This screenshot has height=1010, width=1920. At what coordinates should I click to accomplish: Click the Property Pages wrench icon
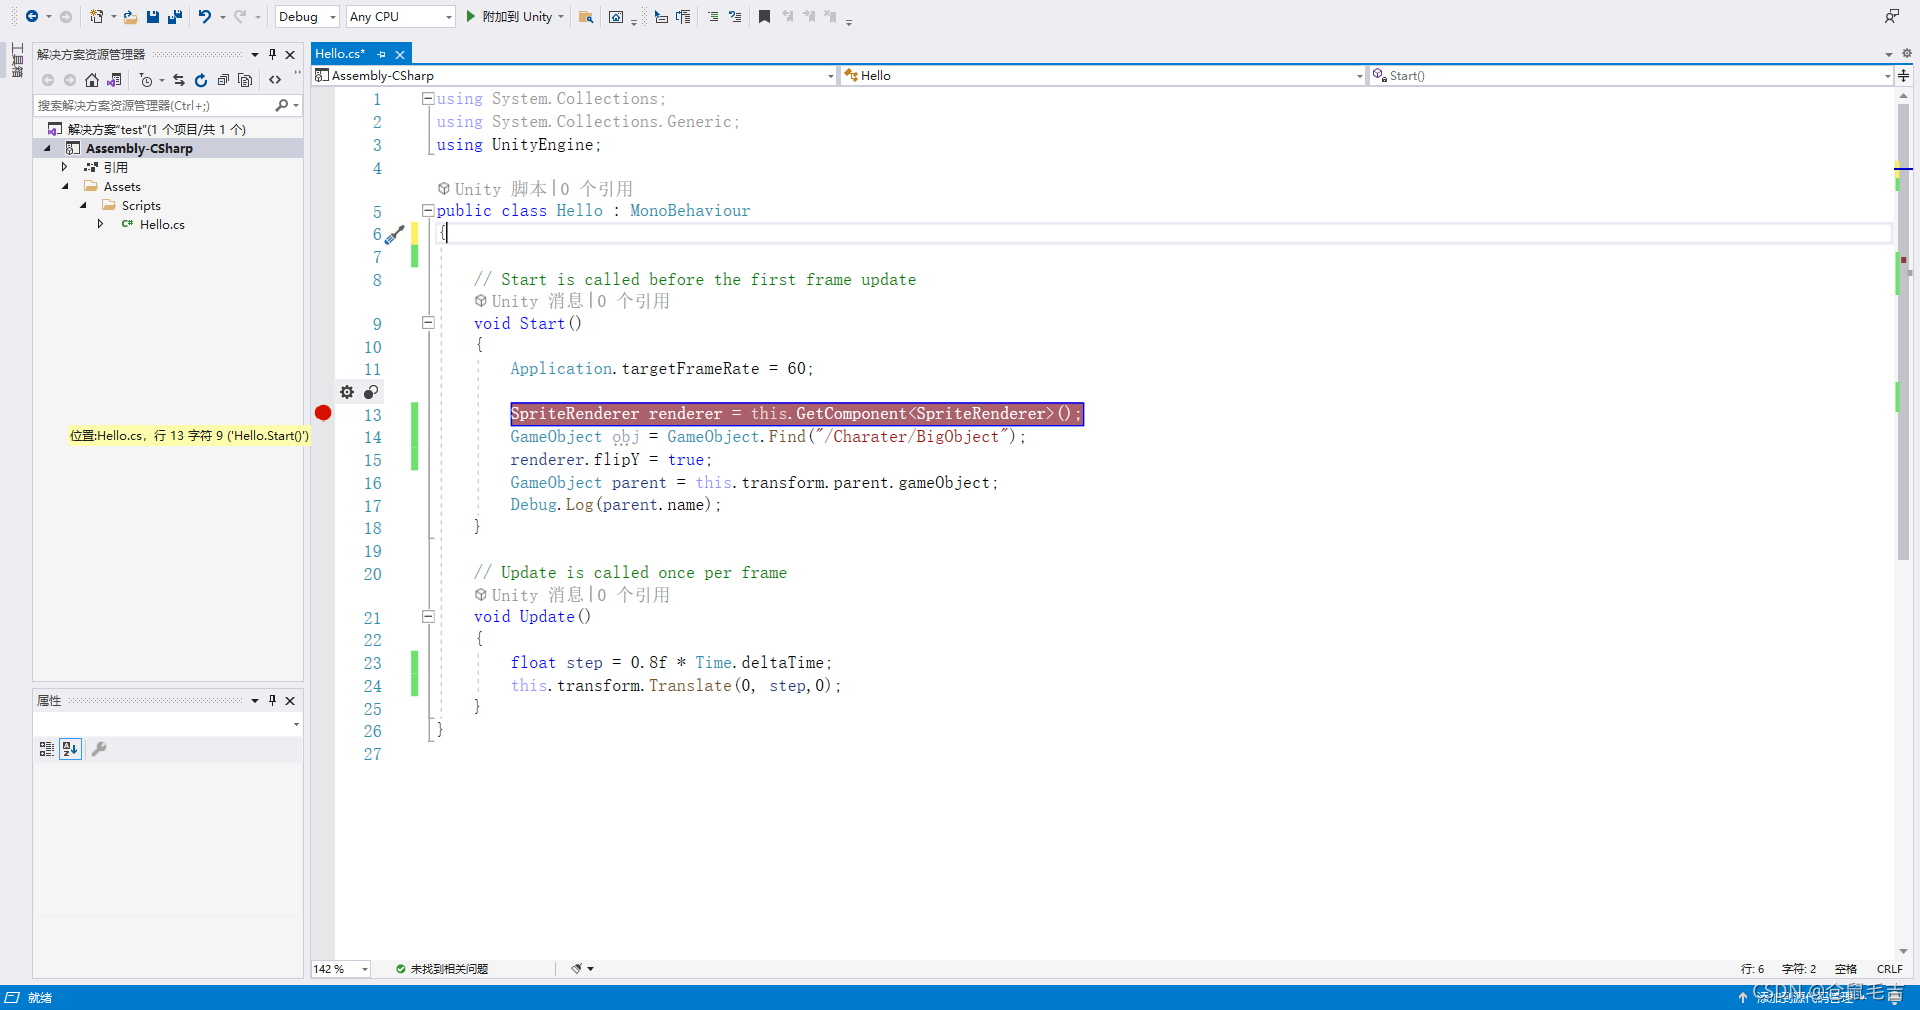click(x=99, y=748)
